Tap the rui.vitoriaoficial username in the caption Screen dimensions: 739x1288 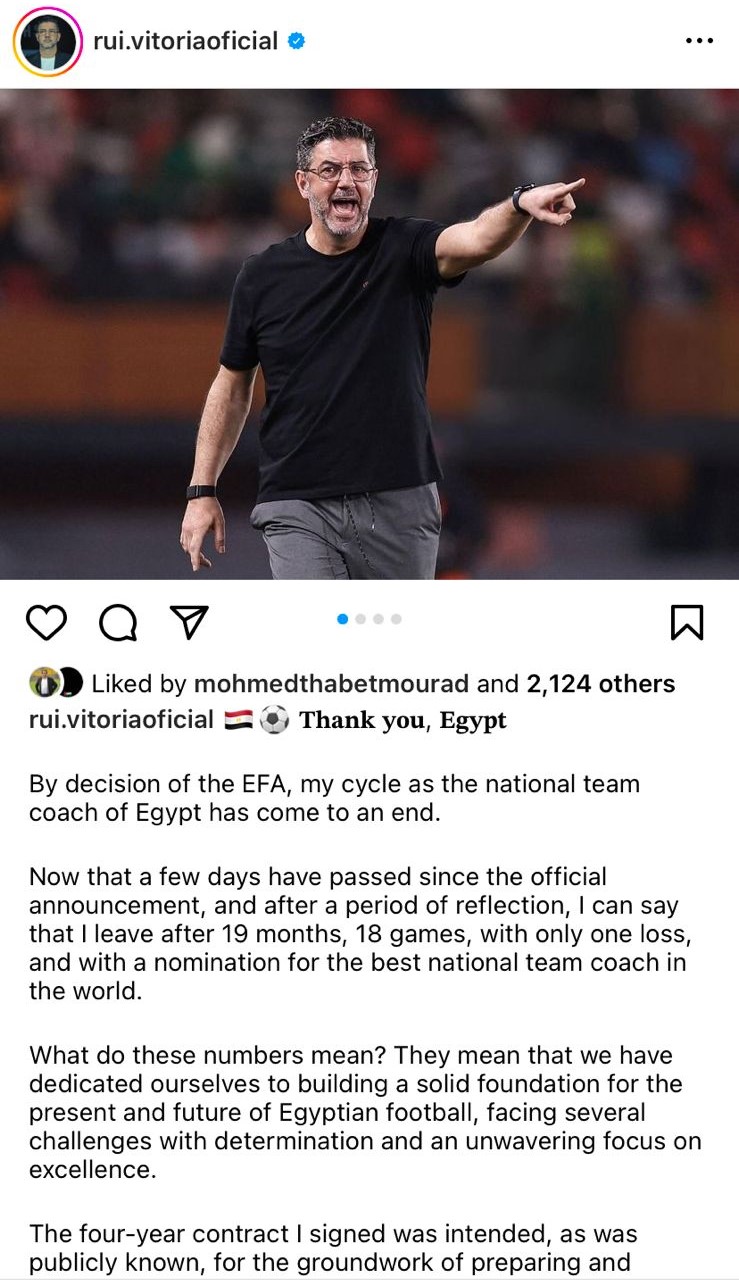121,720
